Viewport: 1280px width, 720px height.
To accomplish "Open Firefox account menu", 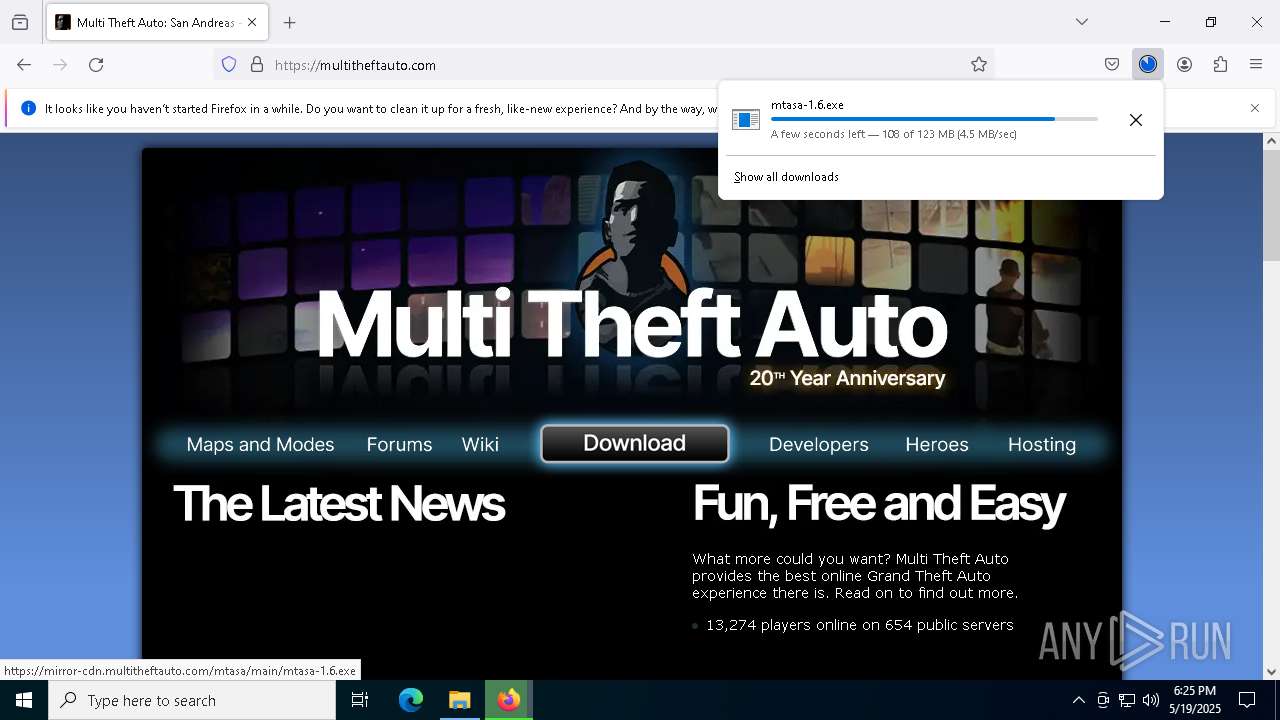I will [x=1184, y=65].
